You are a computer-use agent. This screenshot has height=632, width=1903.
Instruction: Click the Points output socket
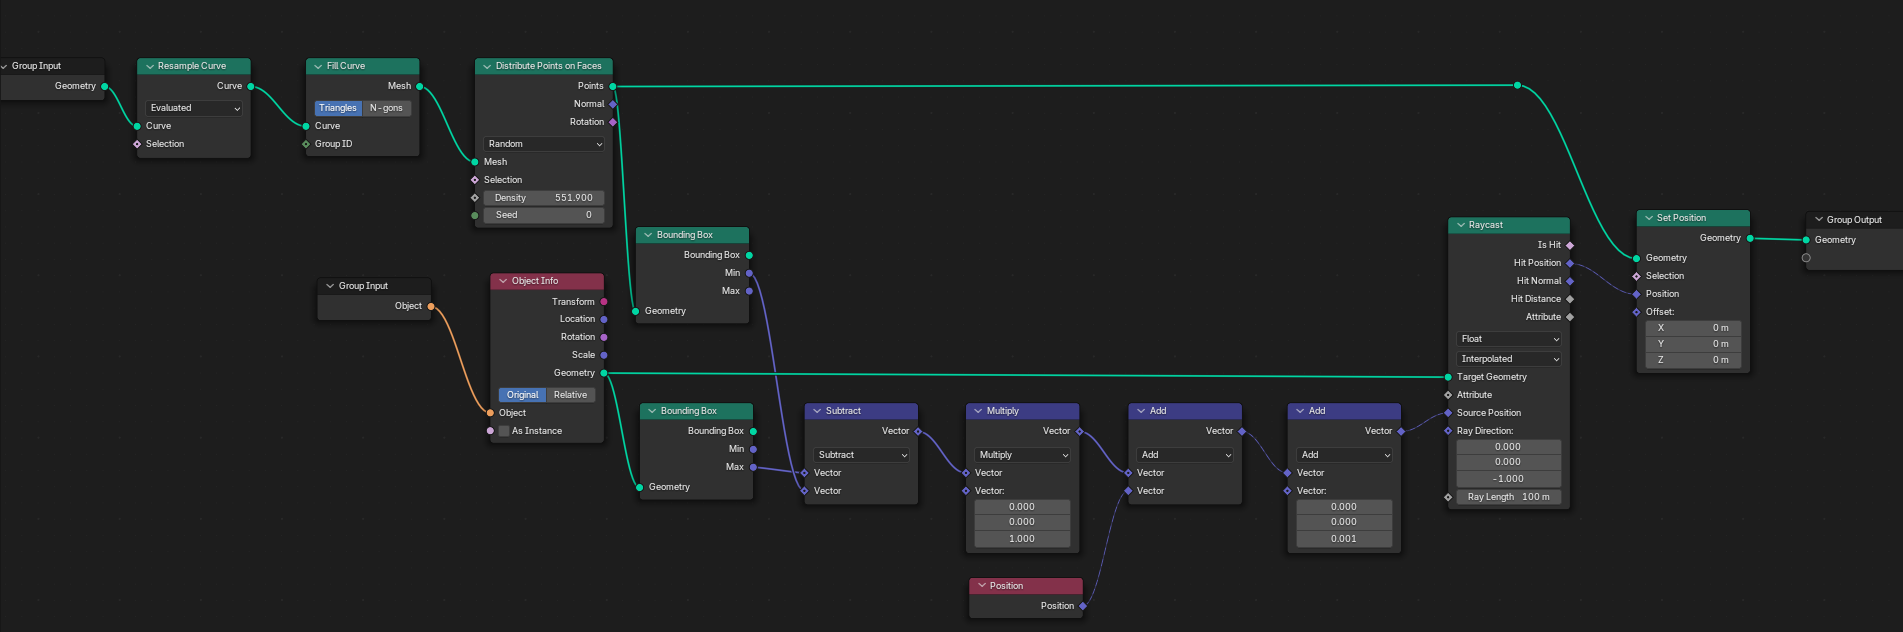(613, 86)
